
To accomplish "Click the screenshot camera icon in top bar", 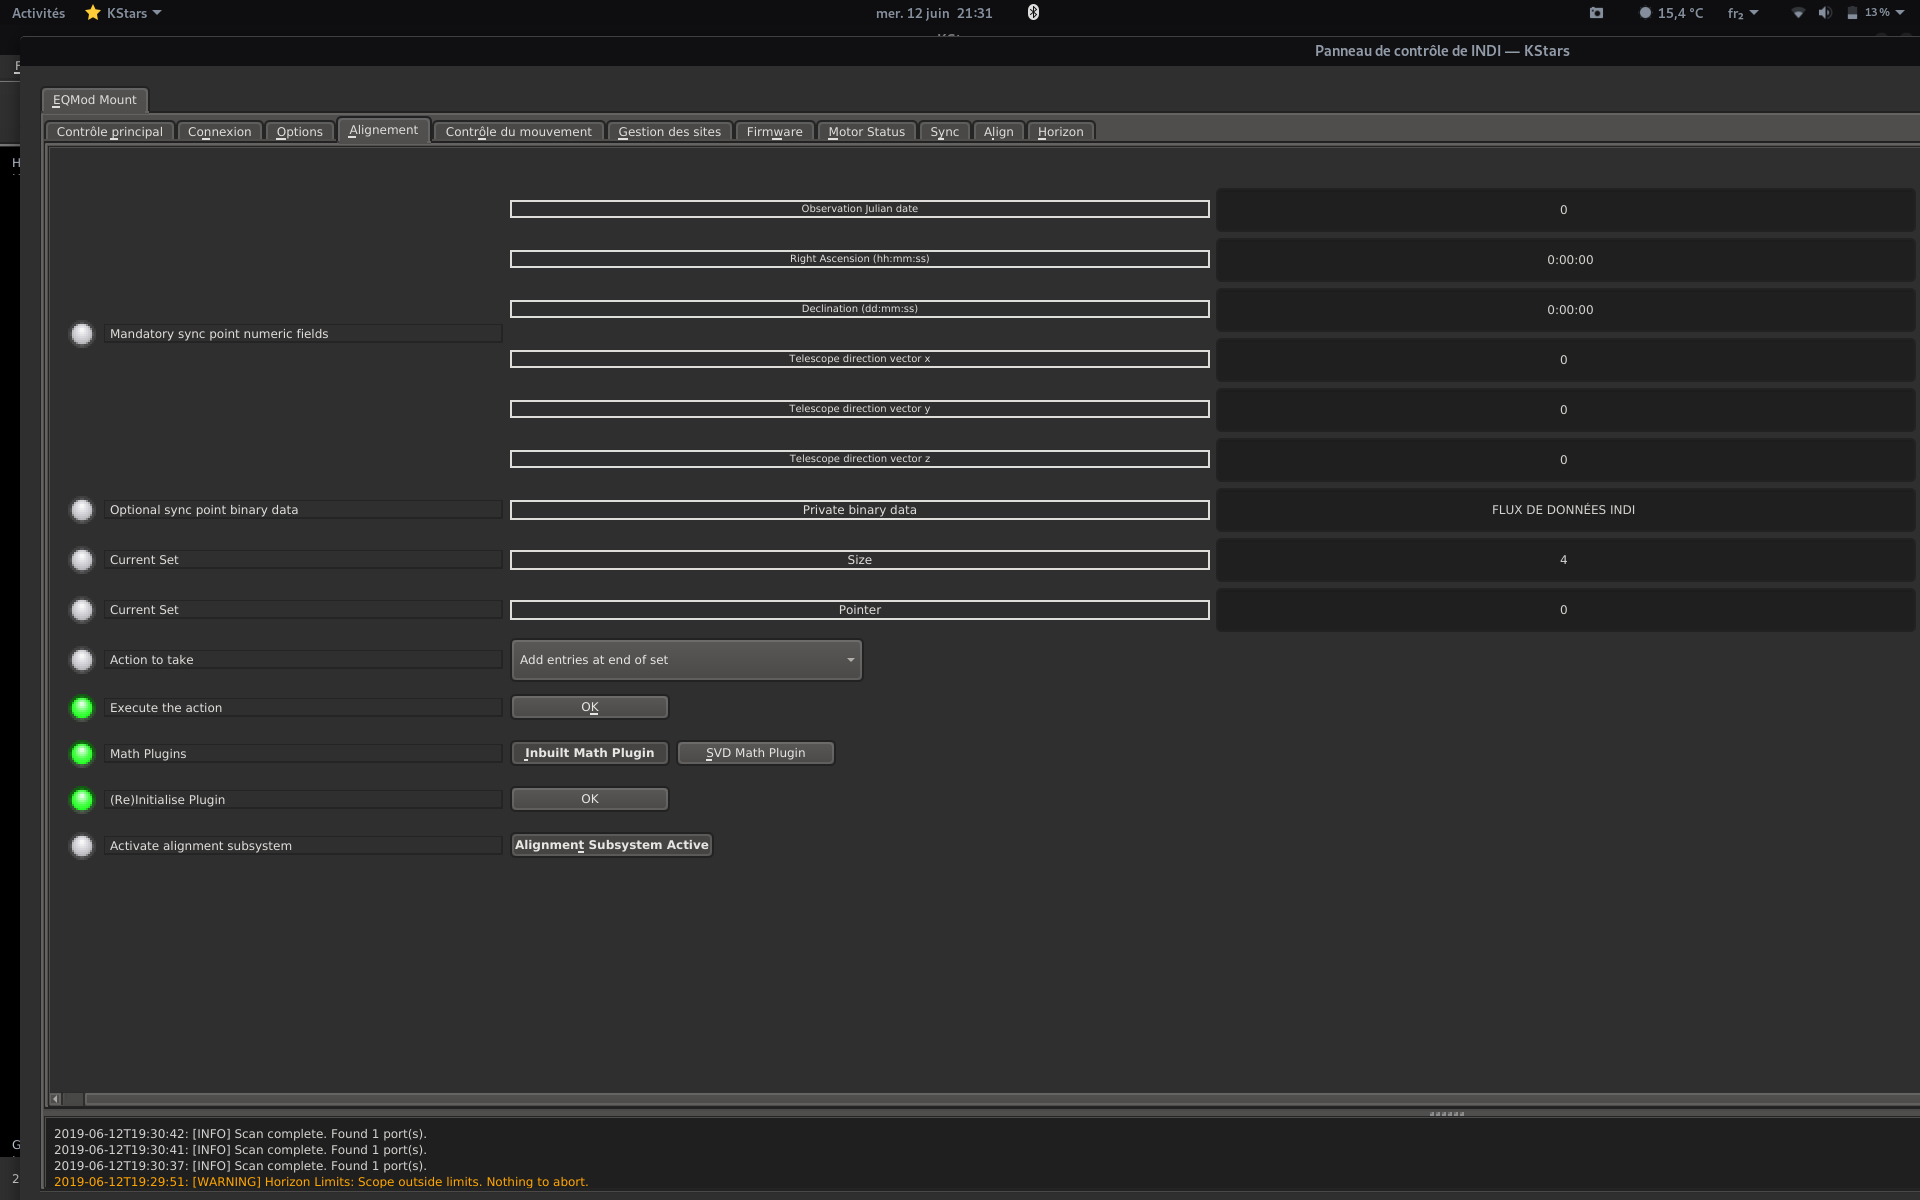I will [1596, 13].
